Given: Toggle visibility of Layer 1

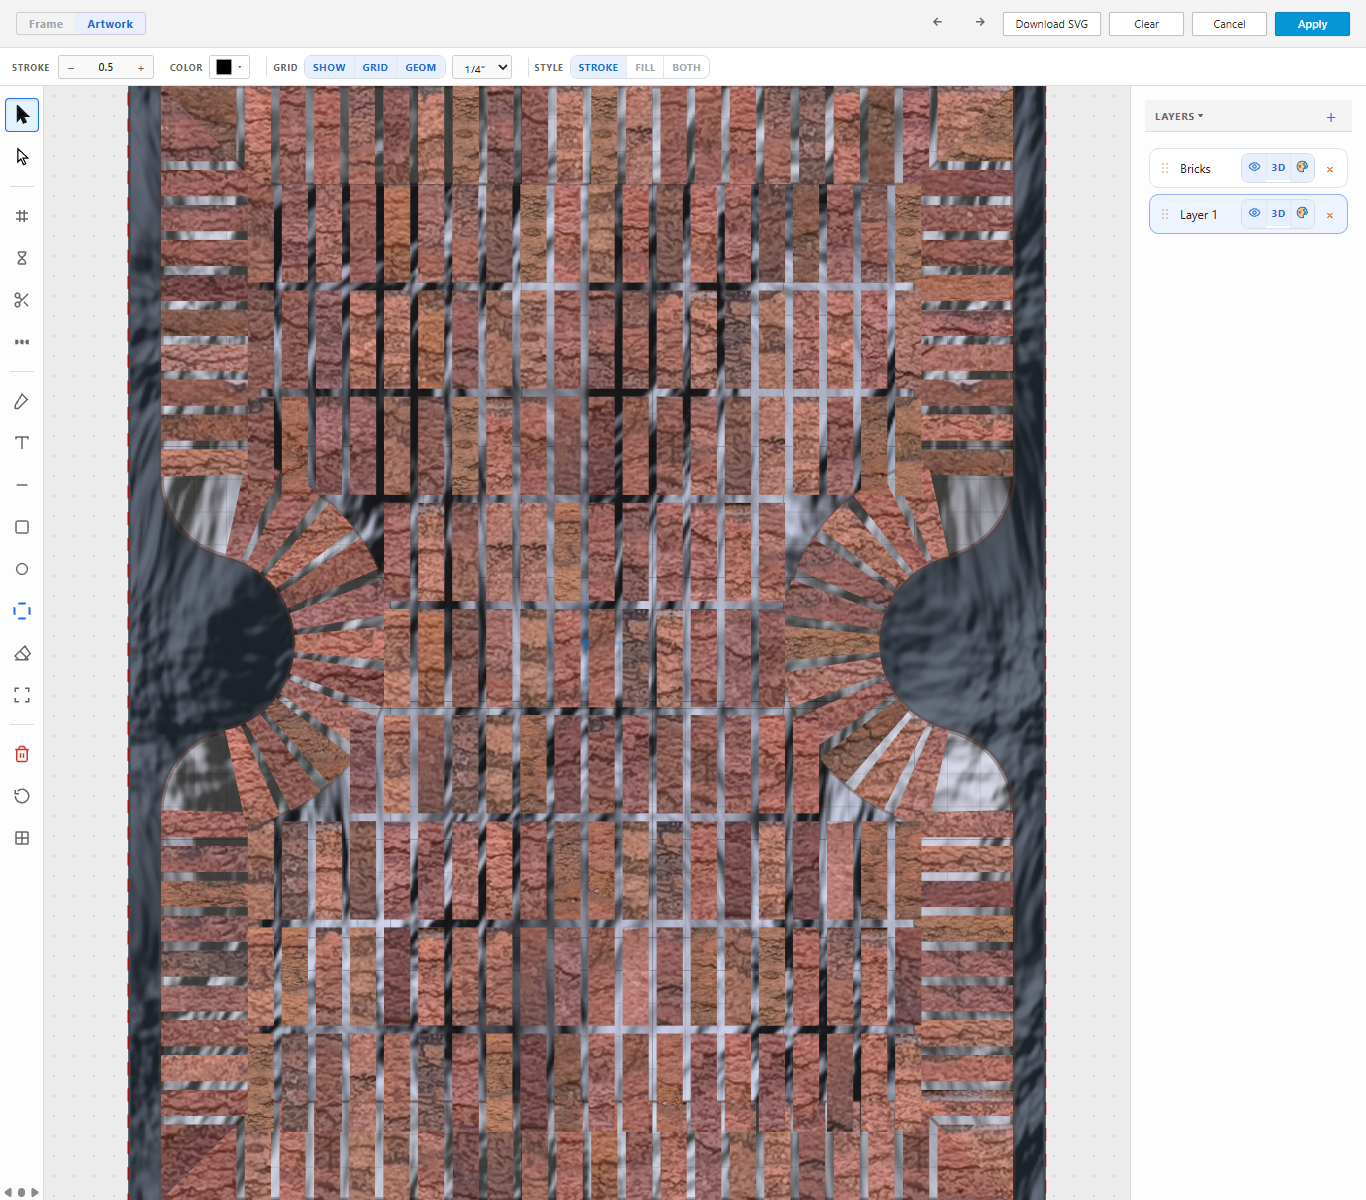Looking at the screenshot, I should coord(1254,213).
